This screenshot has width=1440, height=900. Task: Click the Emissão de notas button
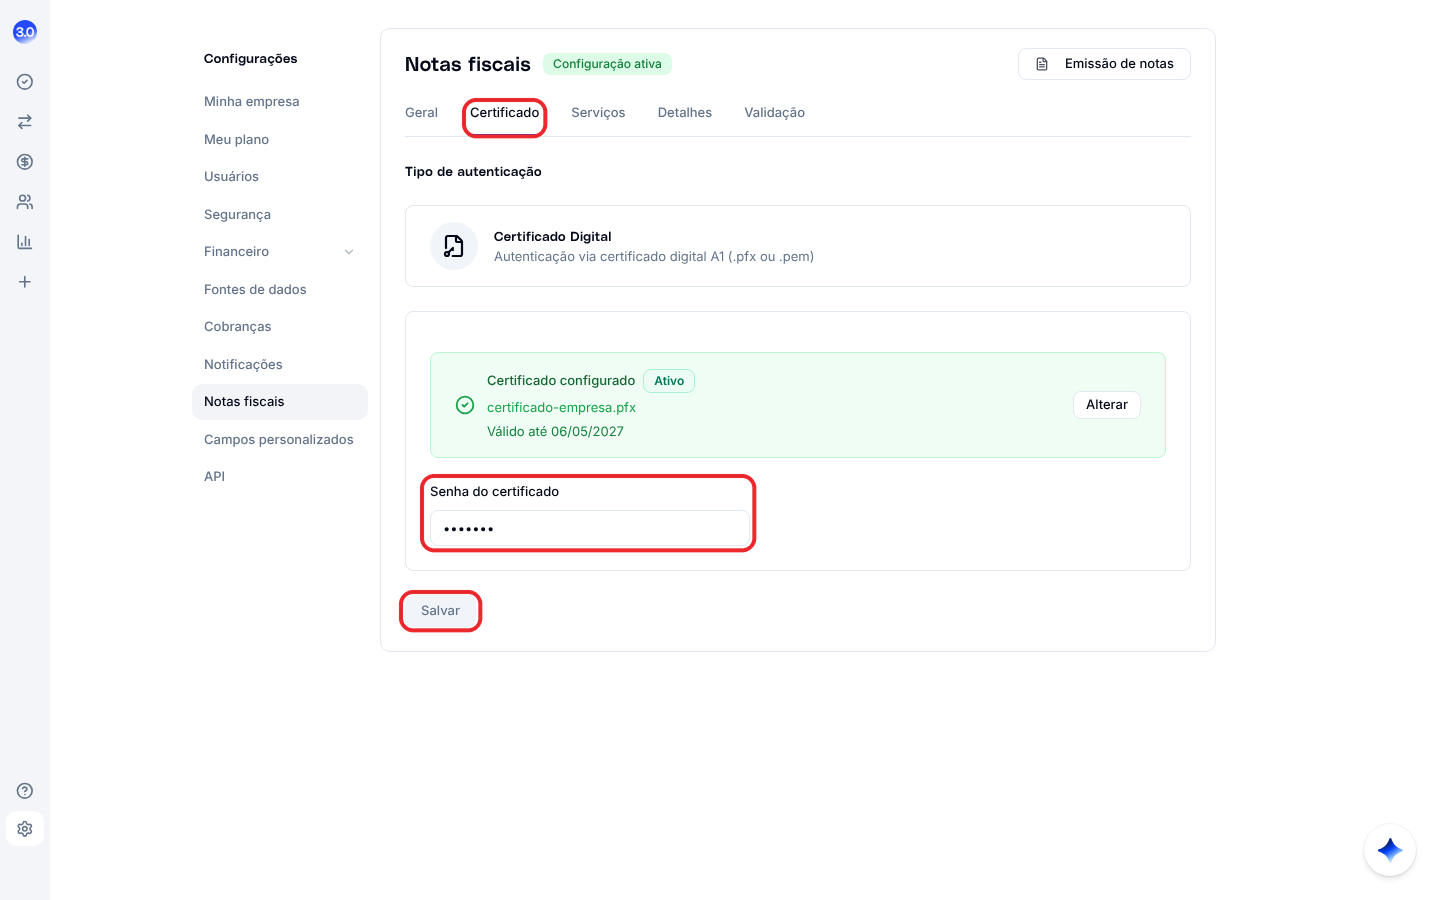click(1104, 64)
